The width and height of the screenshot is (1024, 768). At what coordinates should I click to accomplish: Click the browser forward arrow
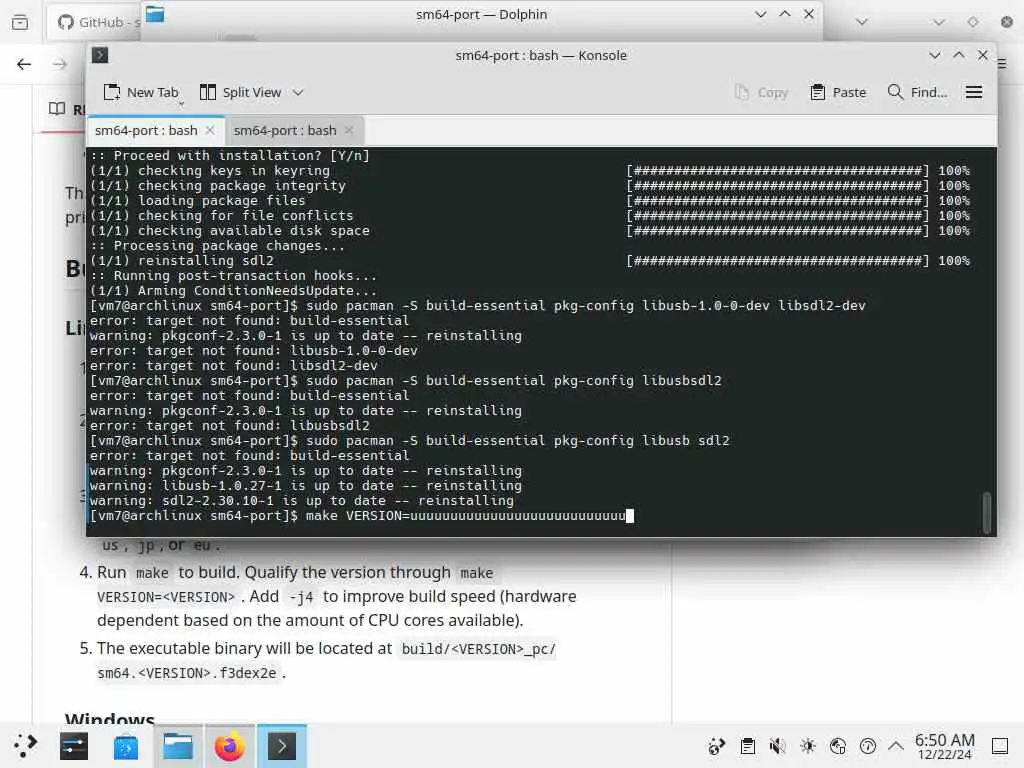point(60,64)
